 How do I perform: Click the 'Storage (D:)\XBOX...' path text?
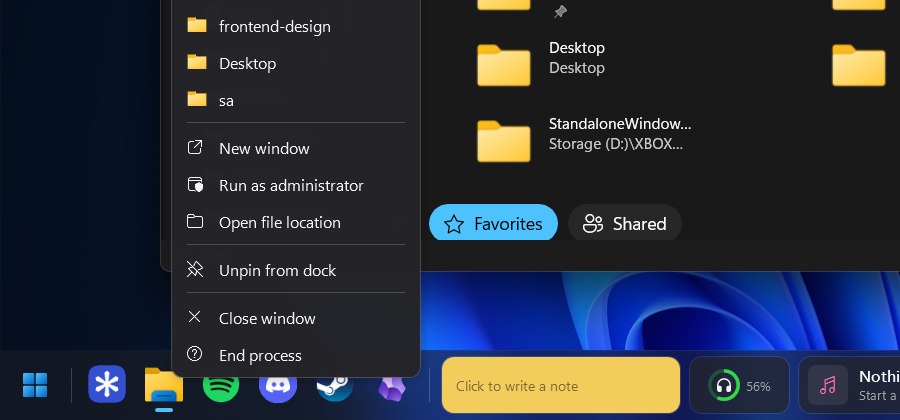616,143
